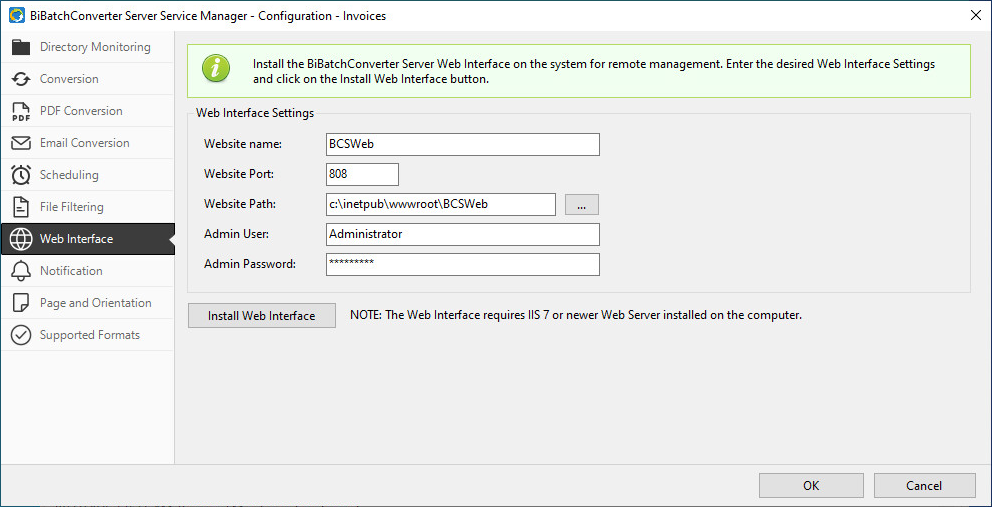
Task: Click the Page and Orientation icon
Action: [x=21, y=303]
